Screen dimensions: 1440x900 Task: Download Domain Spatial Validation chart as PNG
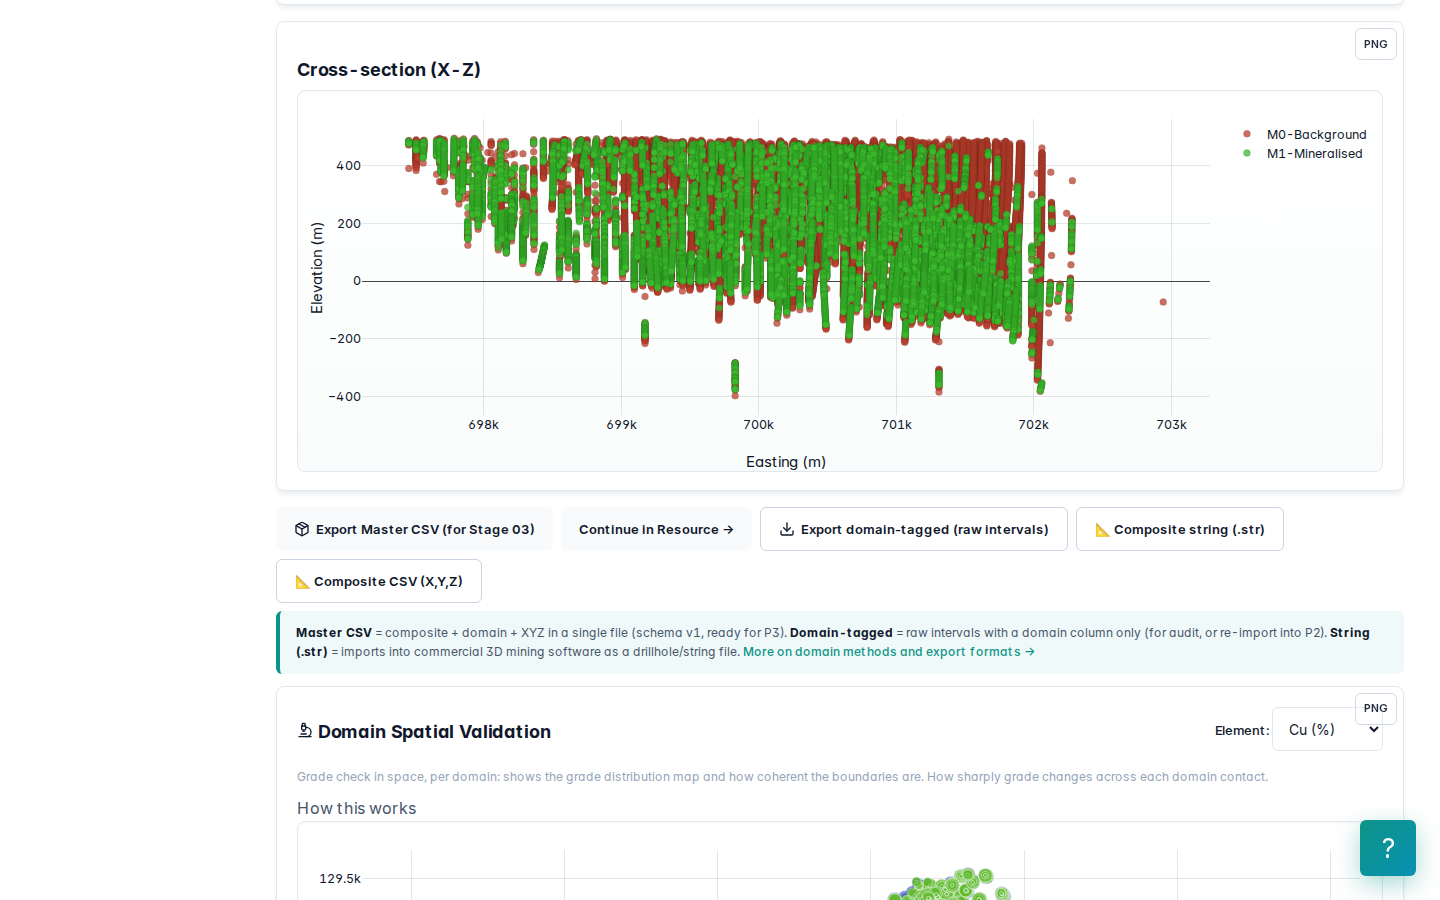coord(1375,708)
